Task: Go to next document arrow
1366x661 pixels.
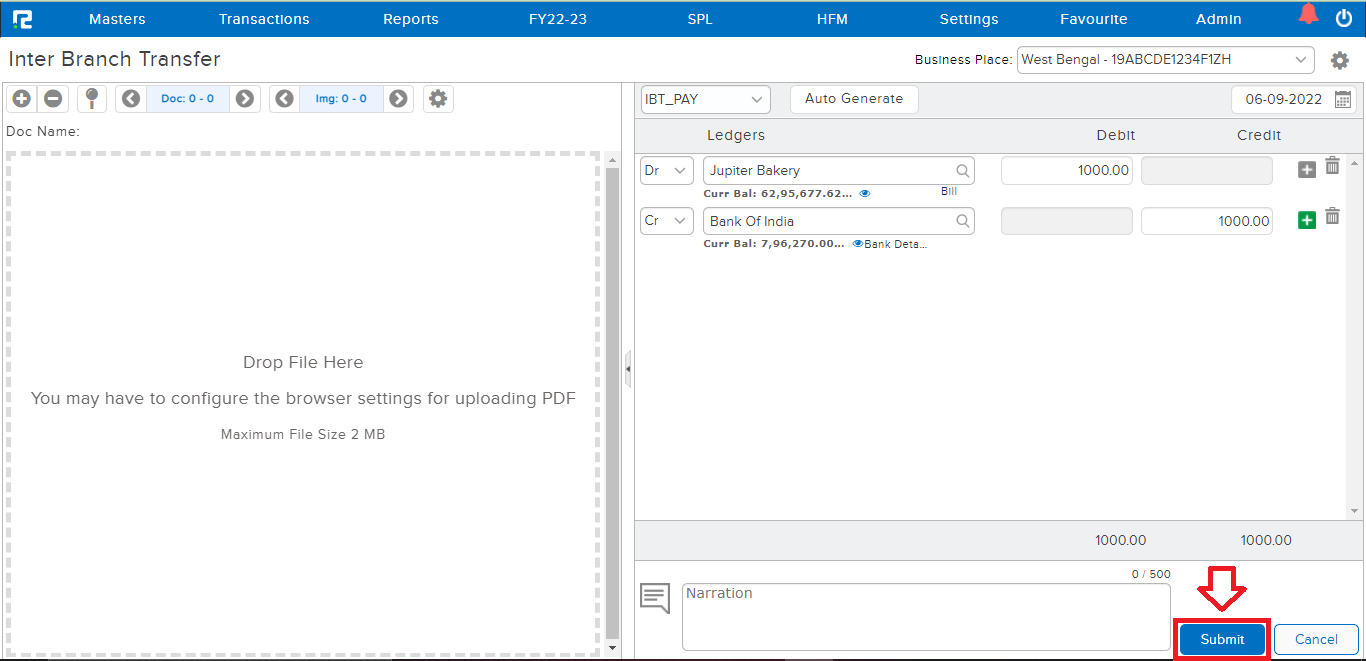Action: [x=244, y=99]
